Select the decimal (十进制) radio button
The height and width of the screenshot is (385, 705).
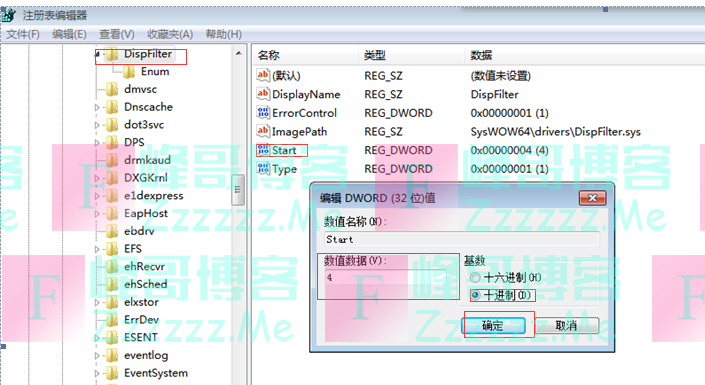click(x=475, y=295)
